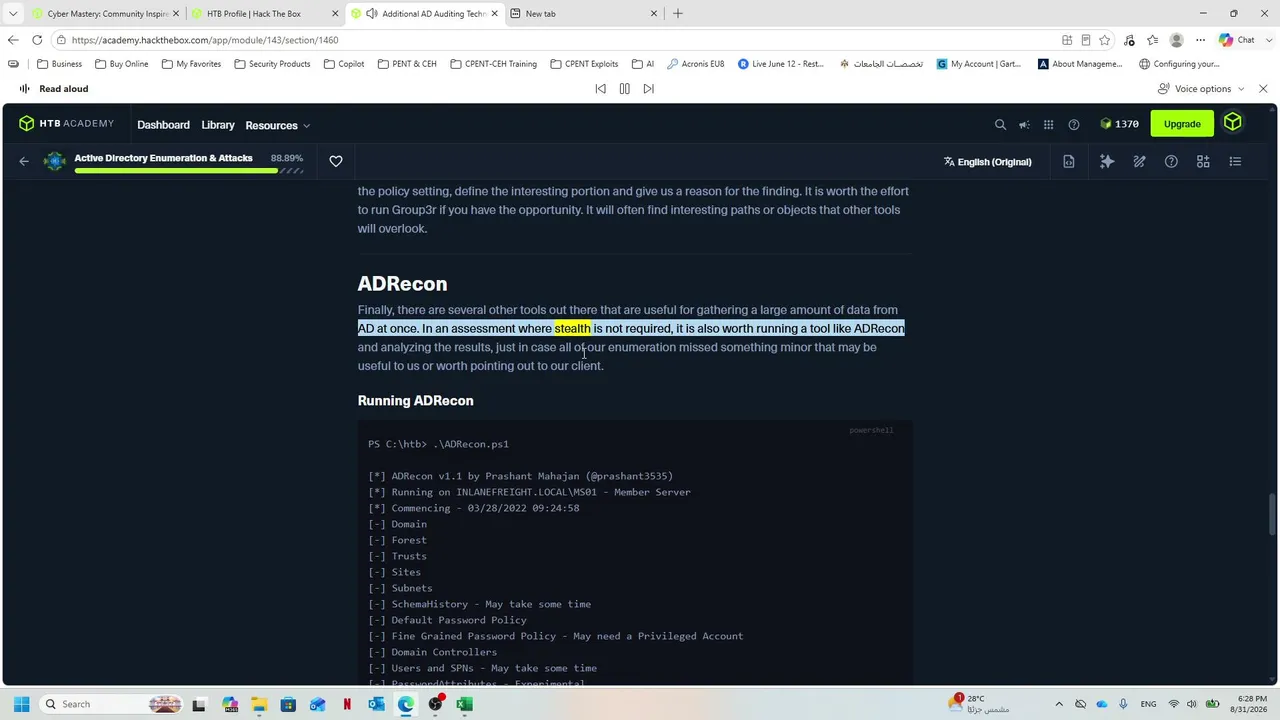This screenshot has height=720, width=1280.
Task: Open Outlook from taskbar
Action: coord(376,704)
